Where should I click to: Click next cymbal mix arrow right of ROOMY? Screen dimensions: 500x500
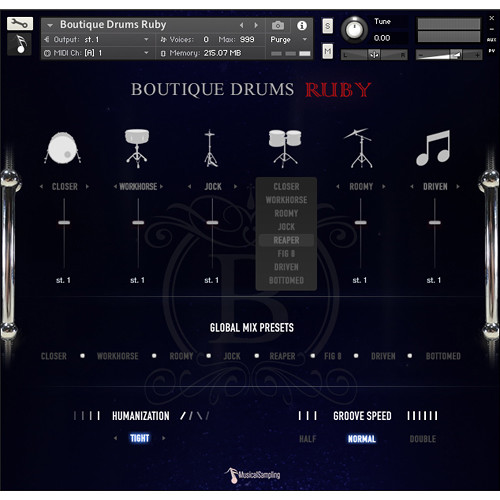(x=384, y=187)
